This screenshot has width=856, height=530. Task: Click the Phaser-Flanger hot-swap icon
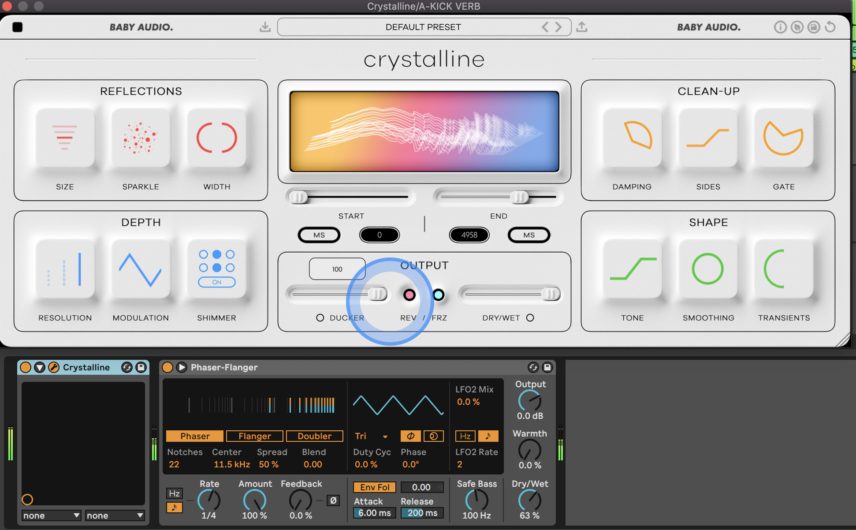533,367
